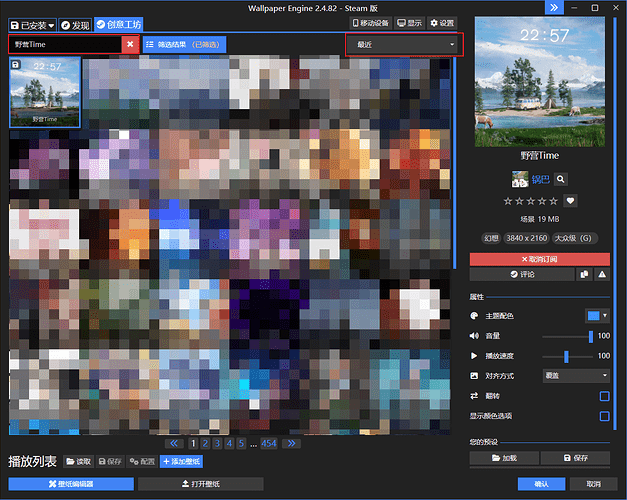Open 移动设备 (mobile devices) menu
The image size is (627, 500).
click(371, 23)
